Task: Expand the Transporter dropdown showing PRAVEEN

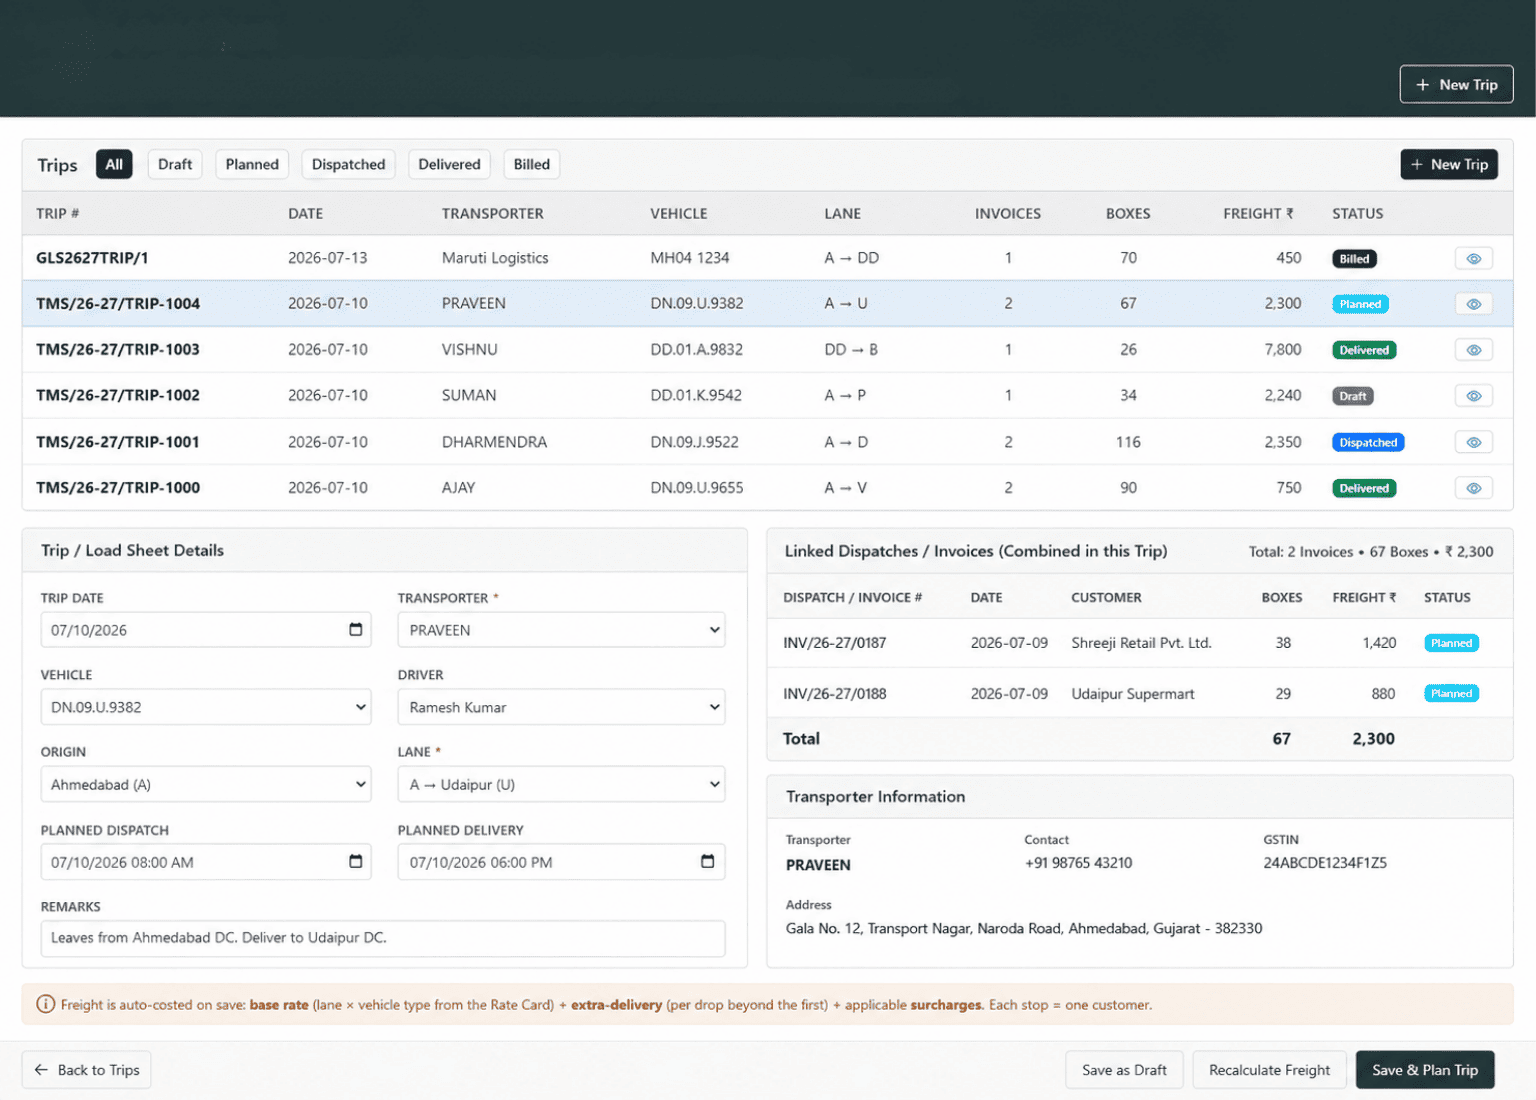Action: 561,630
